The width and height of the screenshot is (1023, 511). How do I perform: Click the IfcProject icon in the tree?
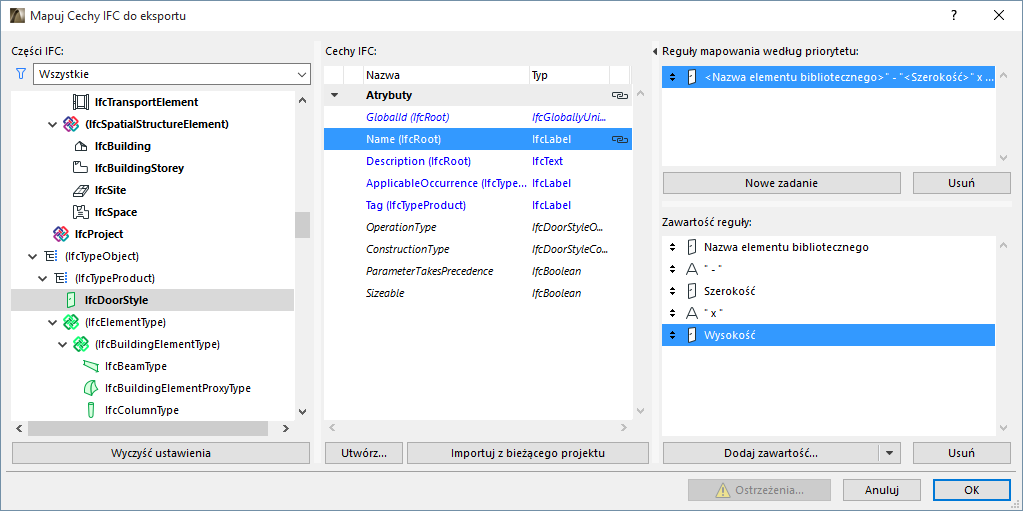[61, 234]
